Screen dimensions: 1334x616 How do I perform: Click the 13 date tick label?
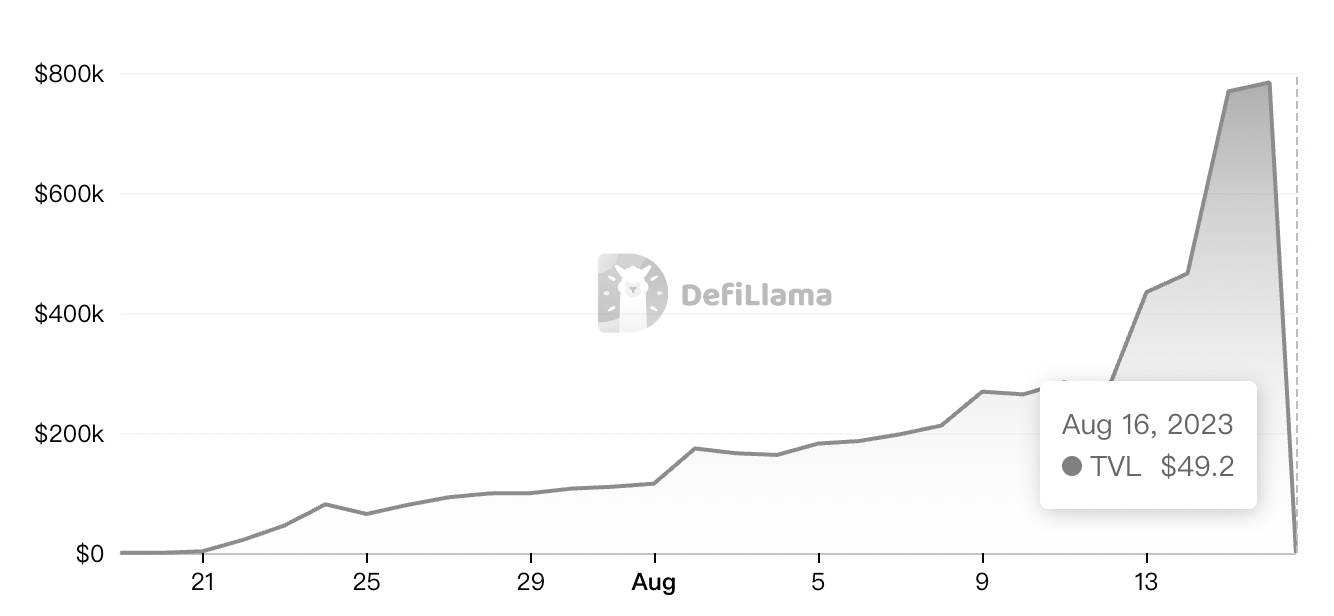pyautogui.click(x=1146, y=582)
